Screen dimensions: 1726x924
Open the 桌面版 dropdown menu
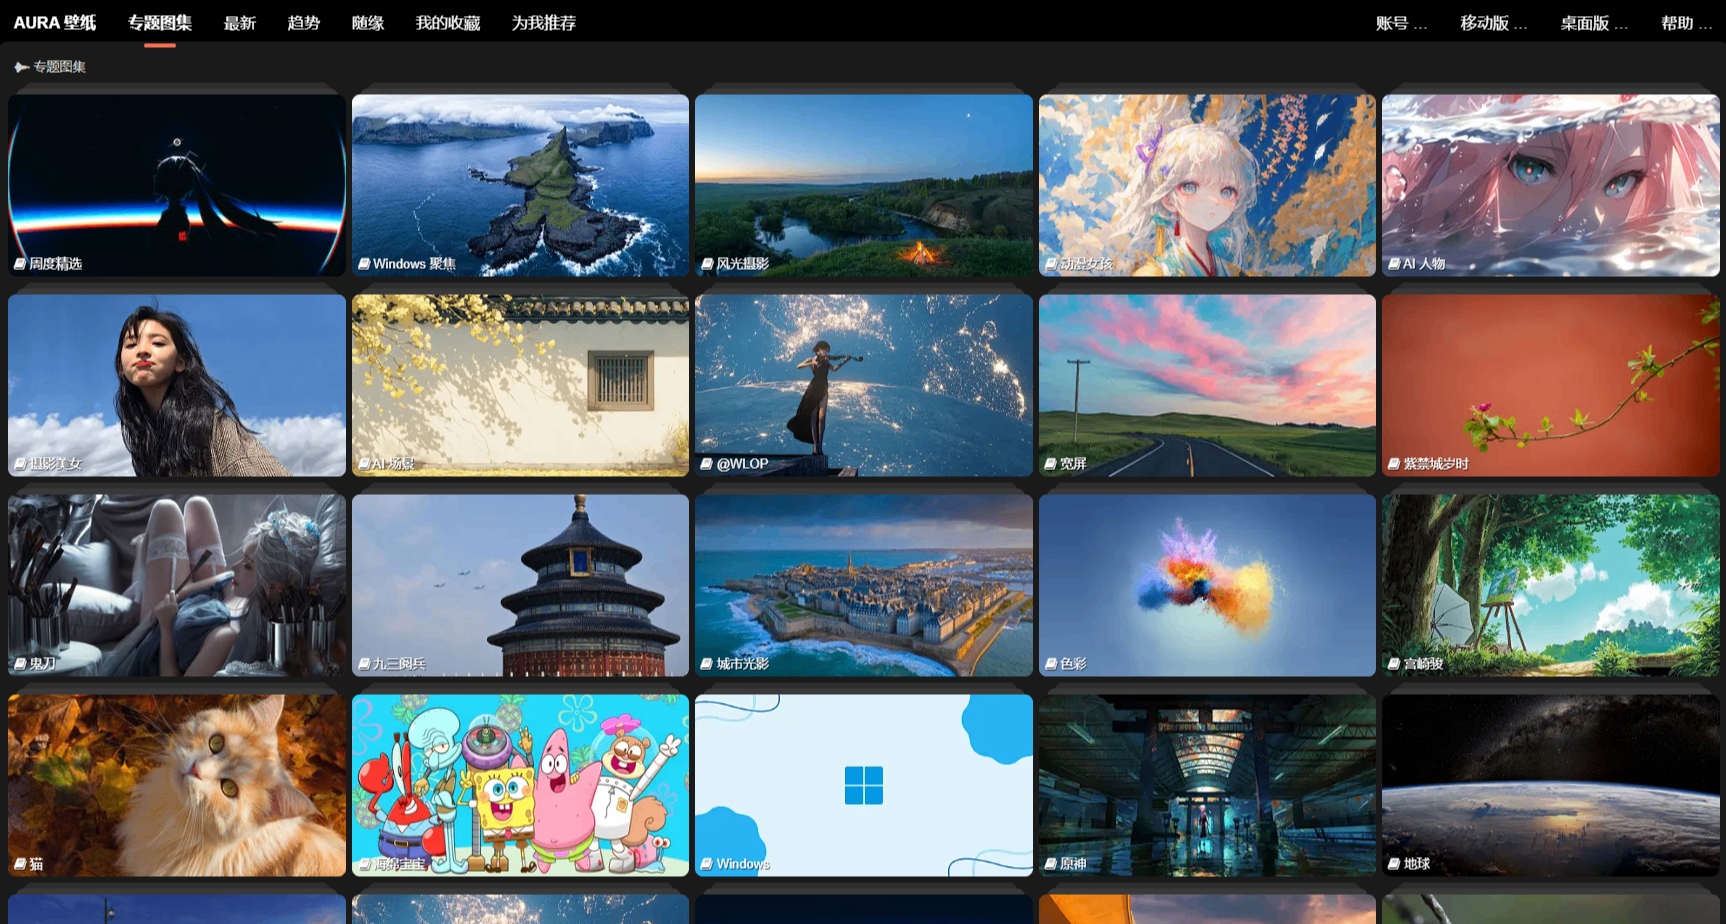(x=1593, y=23)
